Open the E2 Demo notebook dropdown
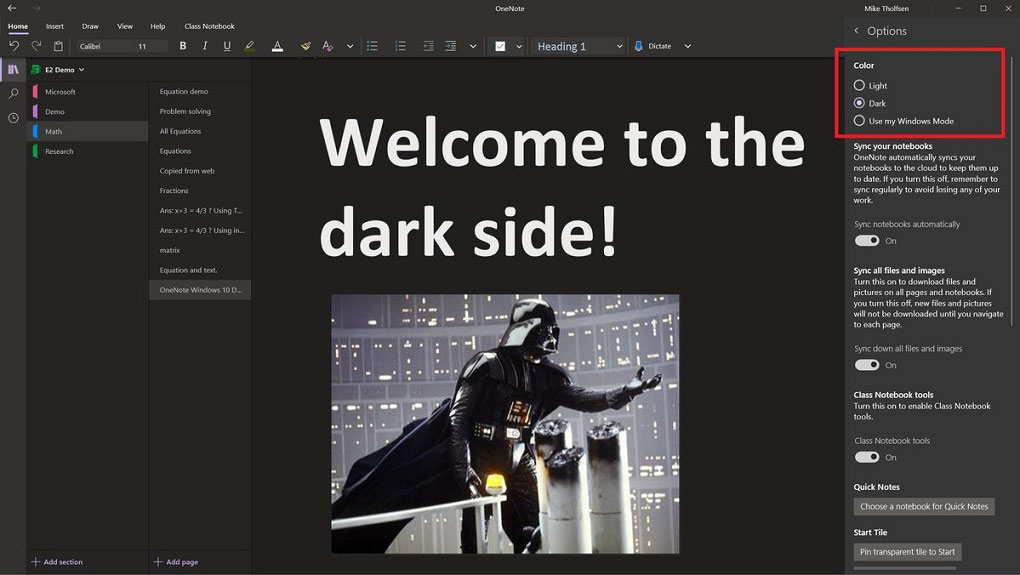This screenshot has height=575, width=1020. click(81, 70)
